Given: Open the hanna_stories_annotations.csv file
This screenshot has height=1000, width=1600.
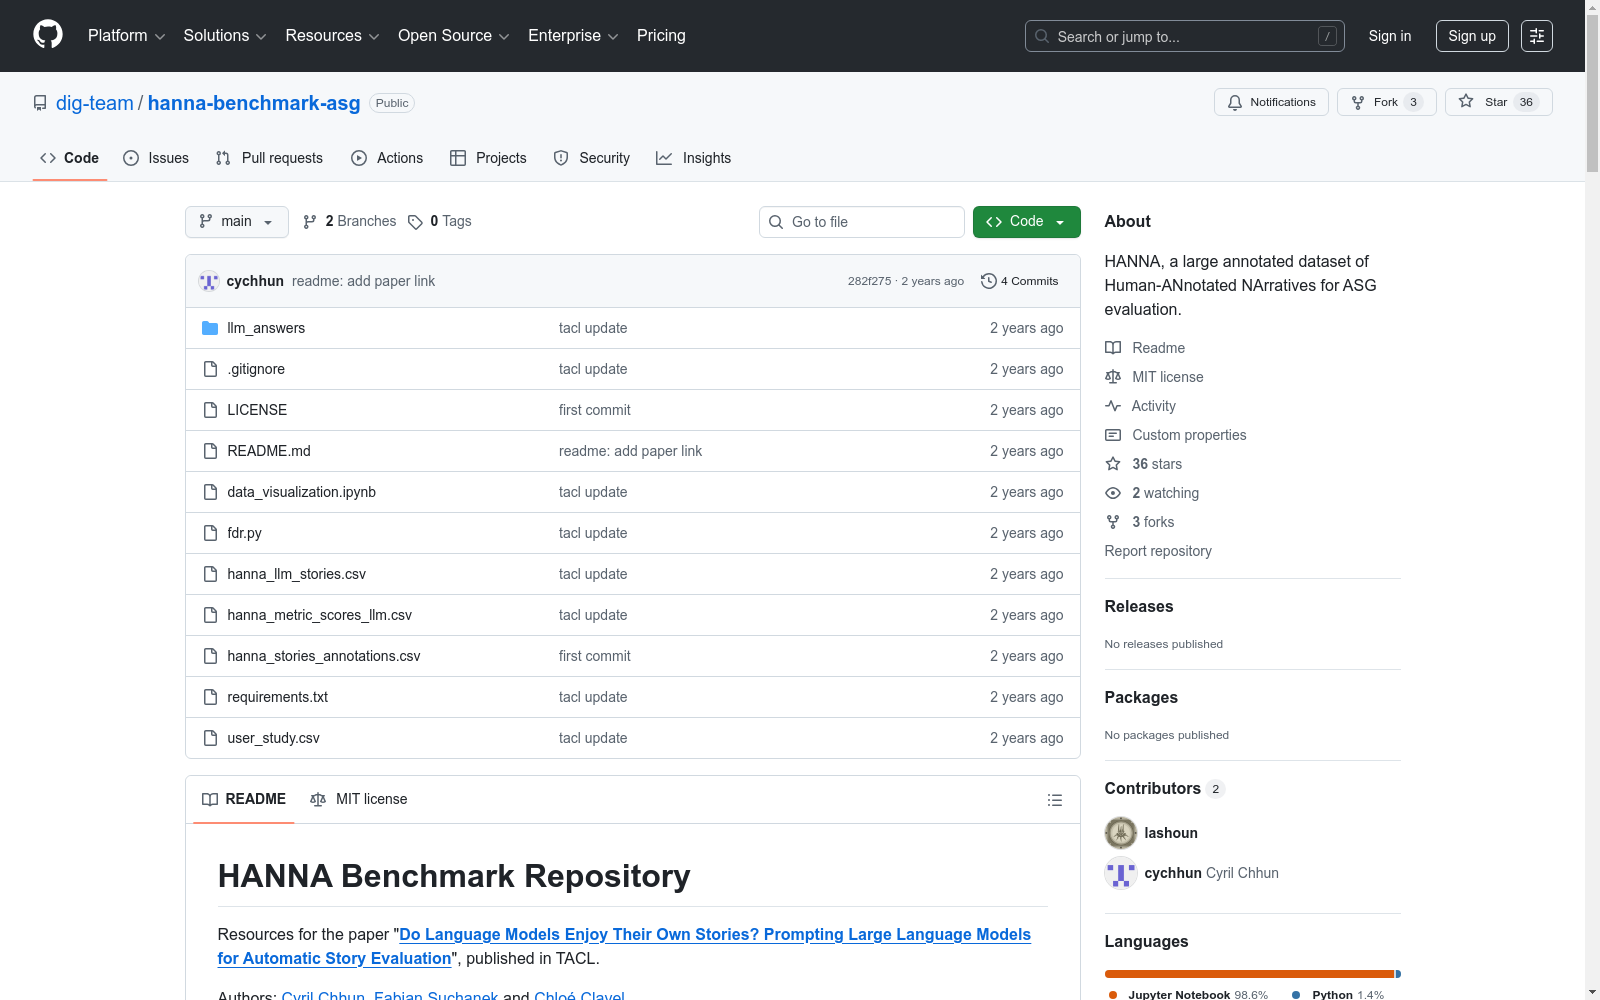Looking at the screenshot, I should pos(323,656).
